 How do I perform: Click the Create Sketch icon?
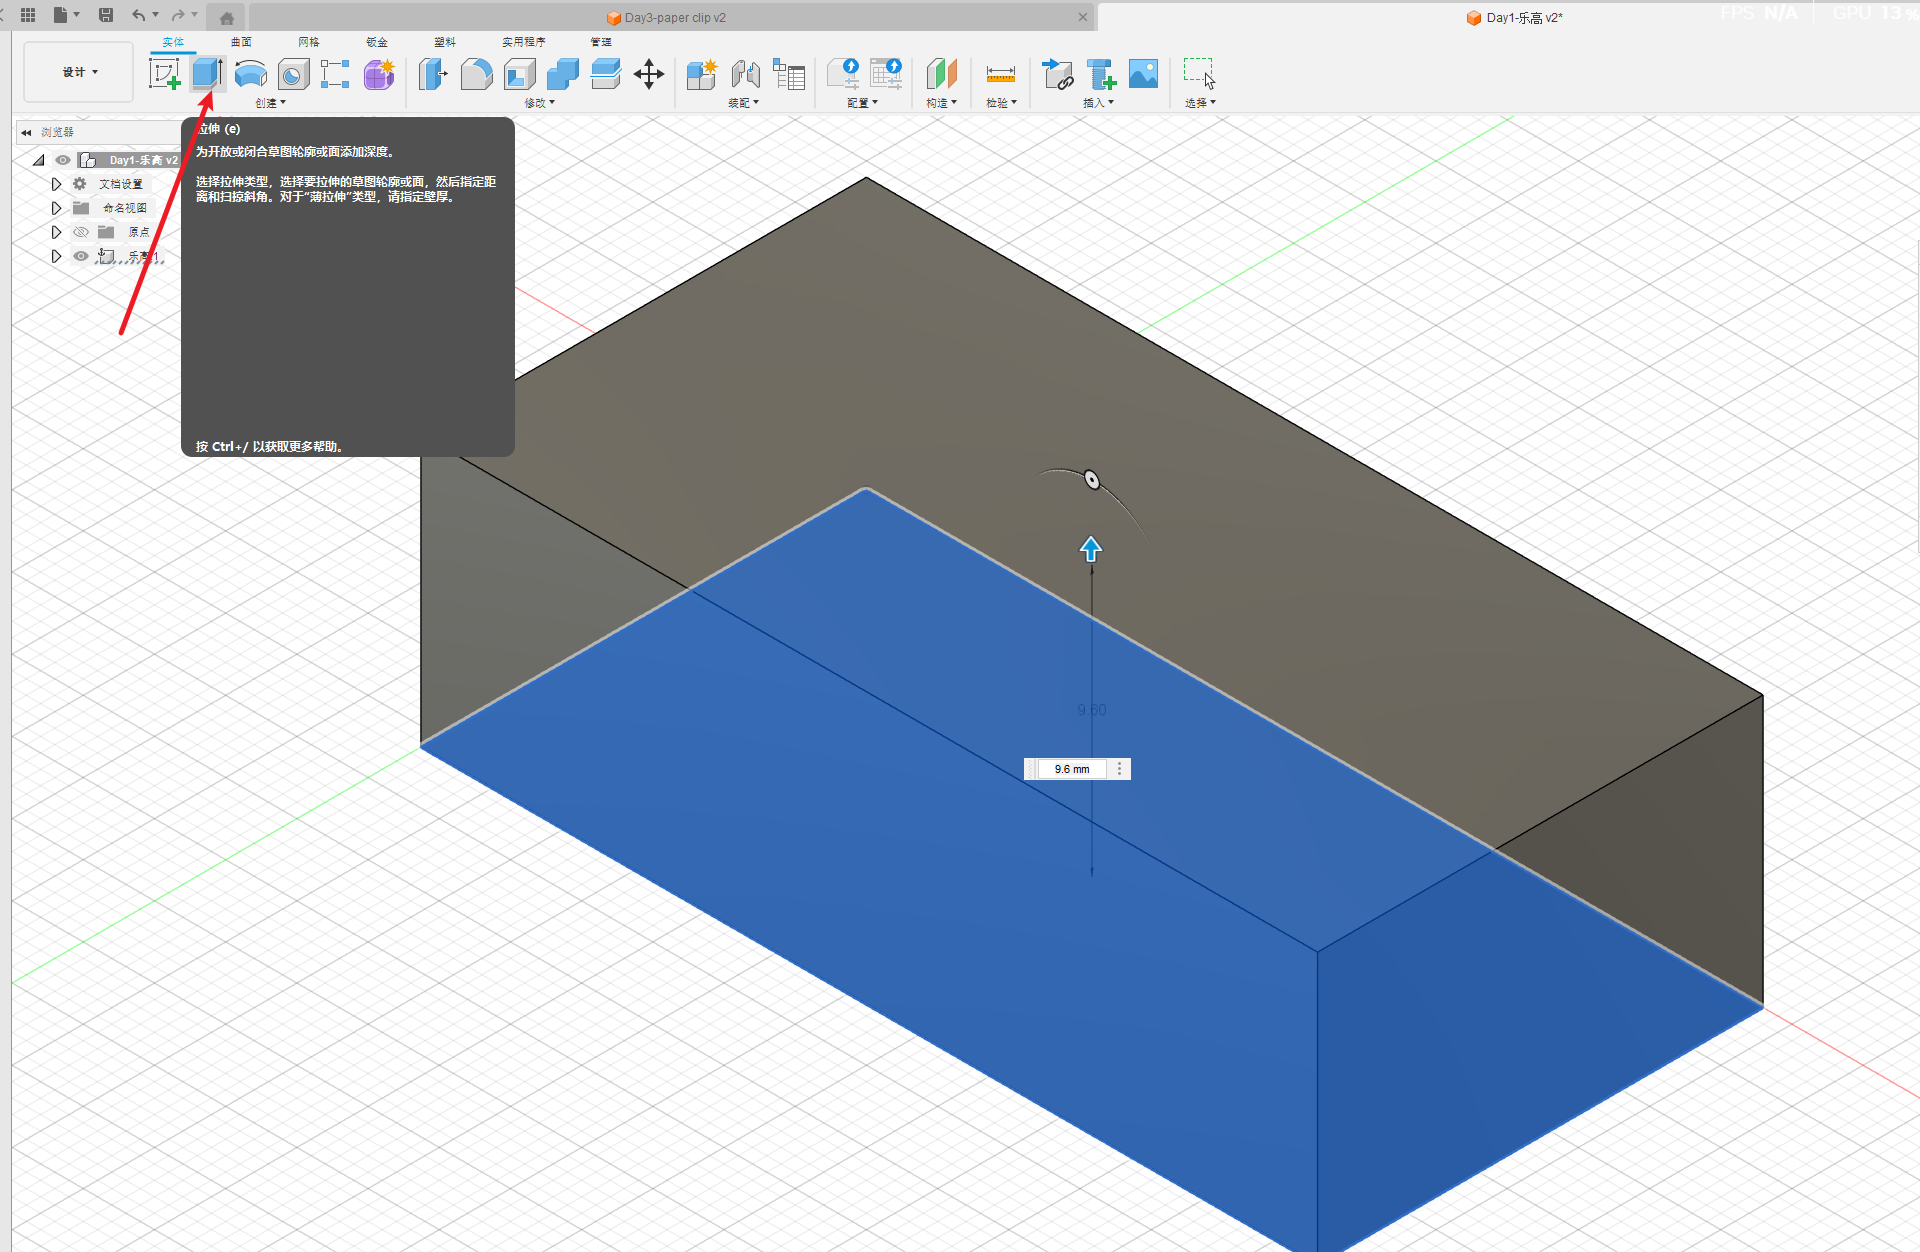164,74
